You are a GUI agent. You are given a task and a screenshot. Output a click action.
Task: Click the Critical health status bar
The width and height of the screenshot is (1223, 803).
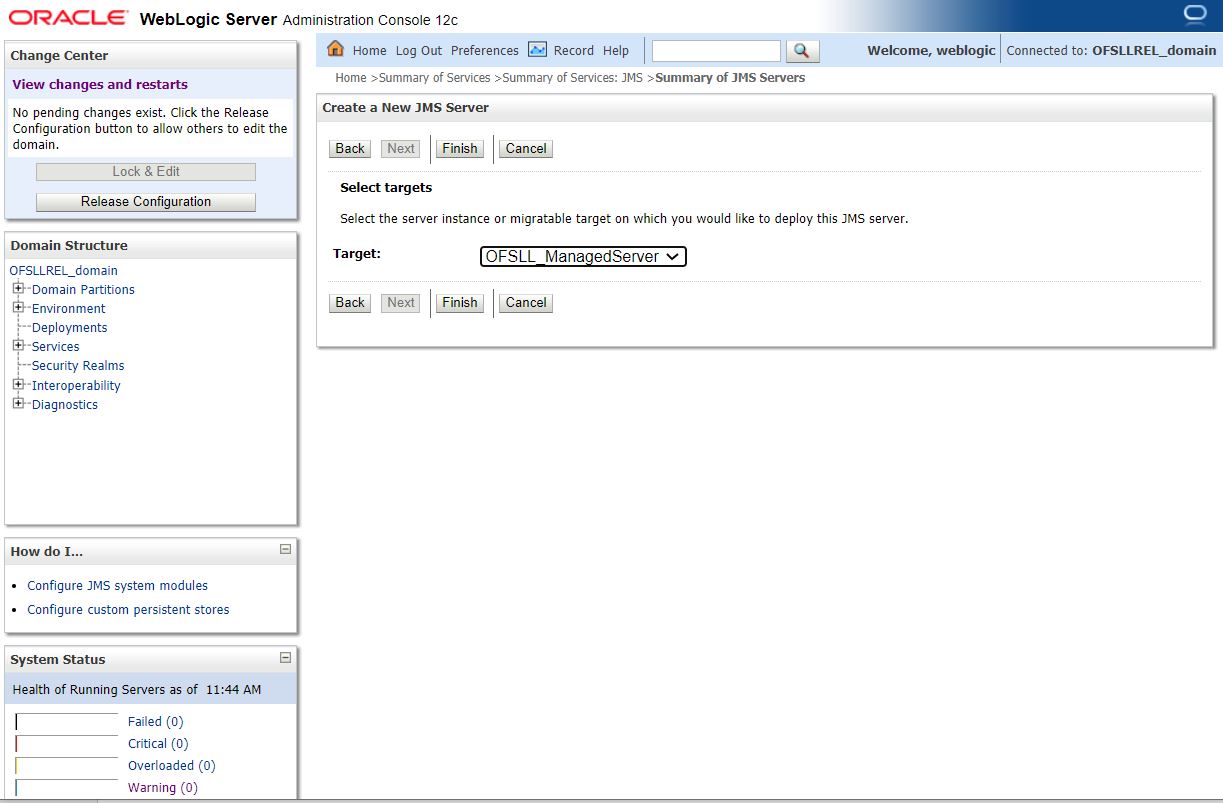click(x=67, y=743)
